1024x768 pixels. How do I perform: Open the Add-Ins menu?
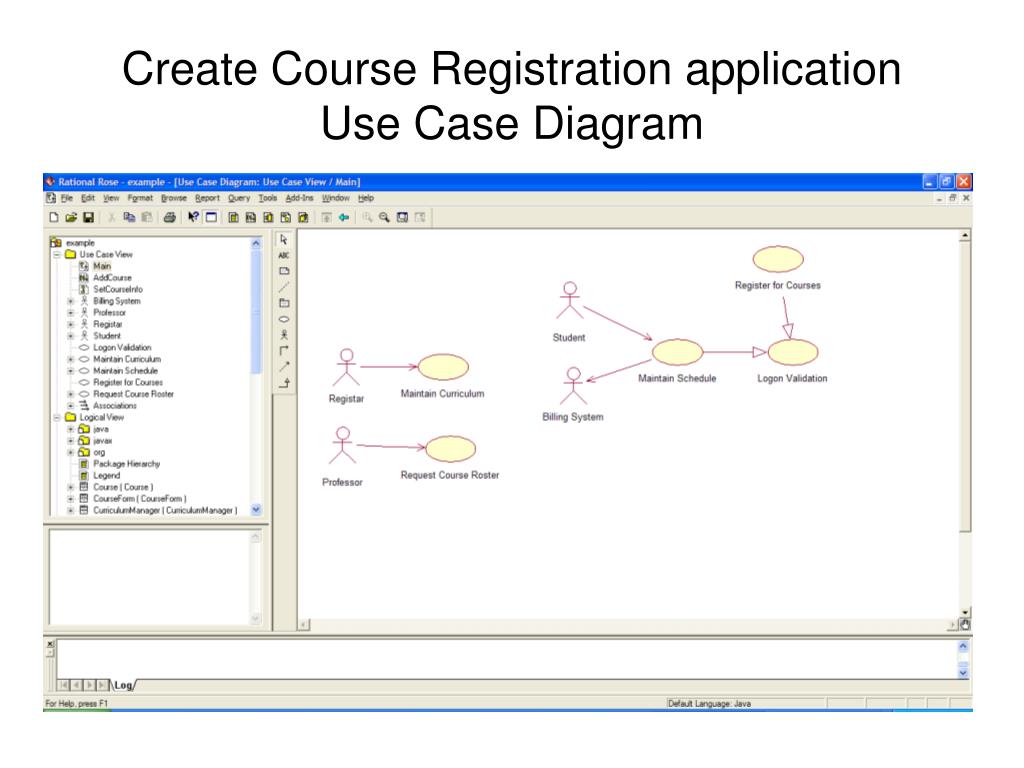click(299, 198)
